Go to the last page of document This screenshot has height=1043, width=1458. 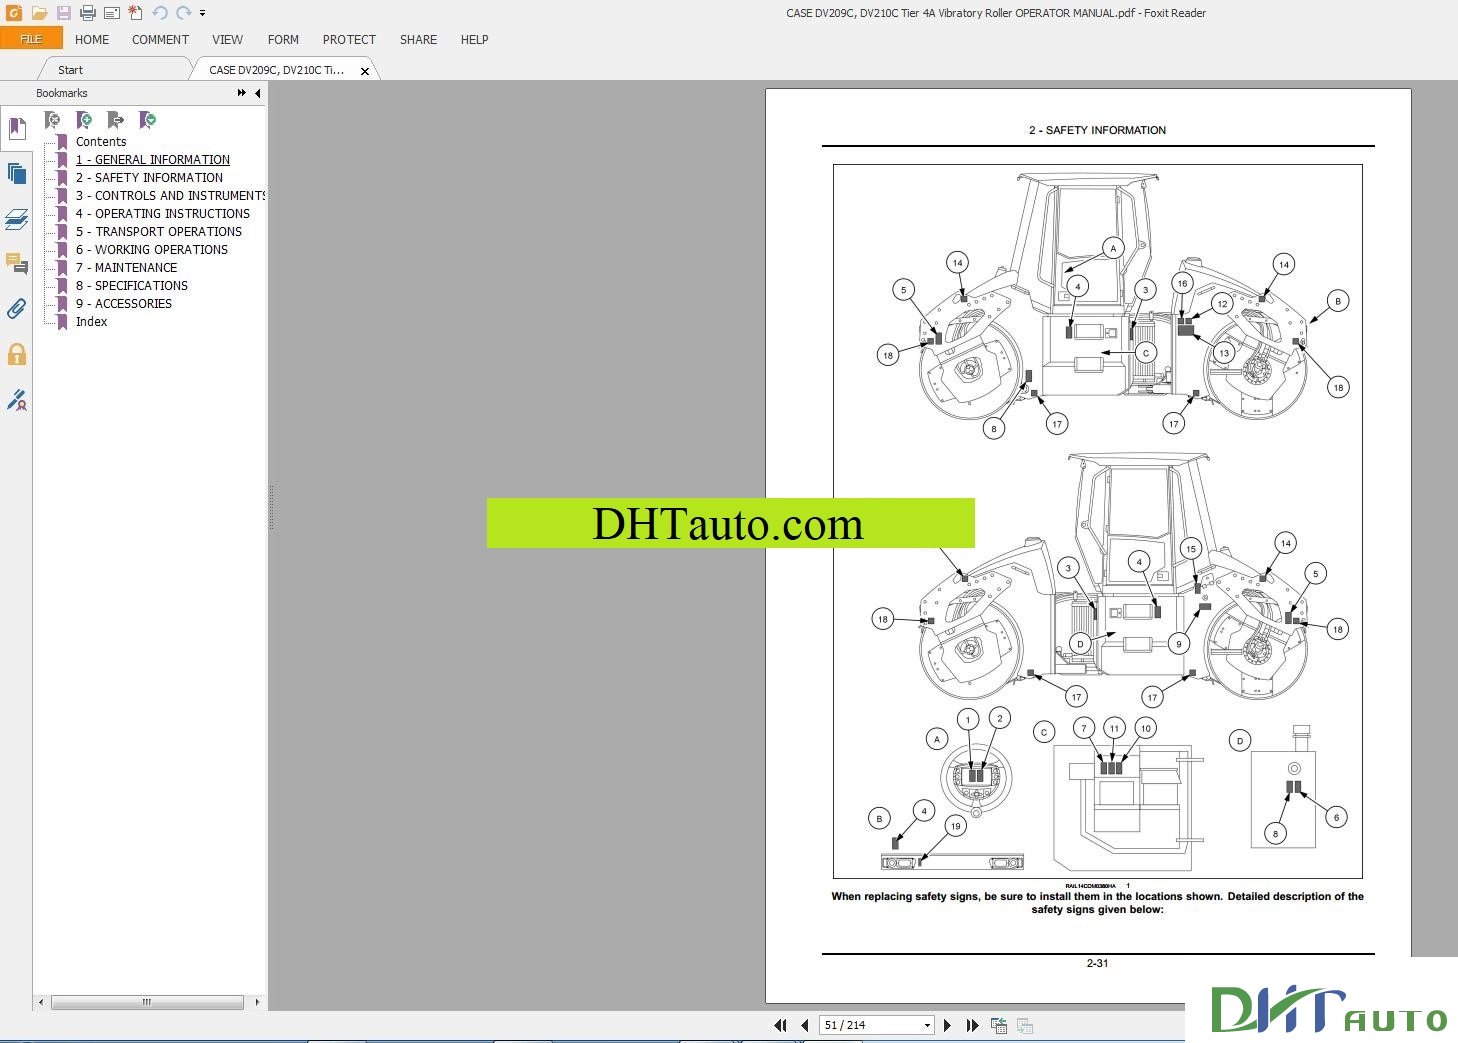[x=973, y=1024]
